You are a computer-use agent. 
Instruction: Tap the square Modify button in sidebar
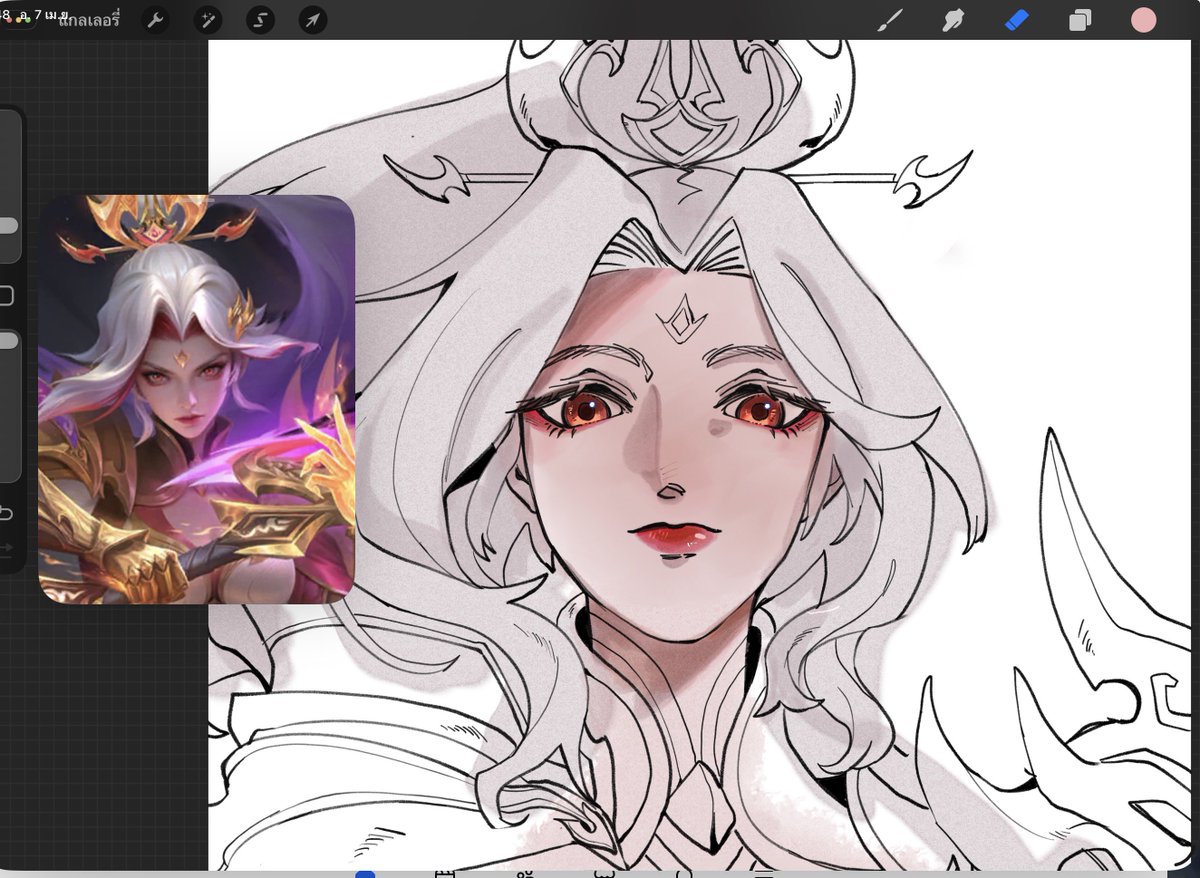(6, 295)
